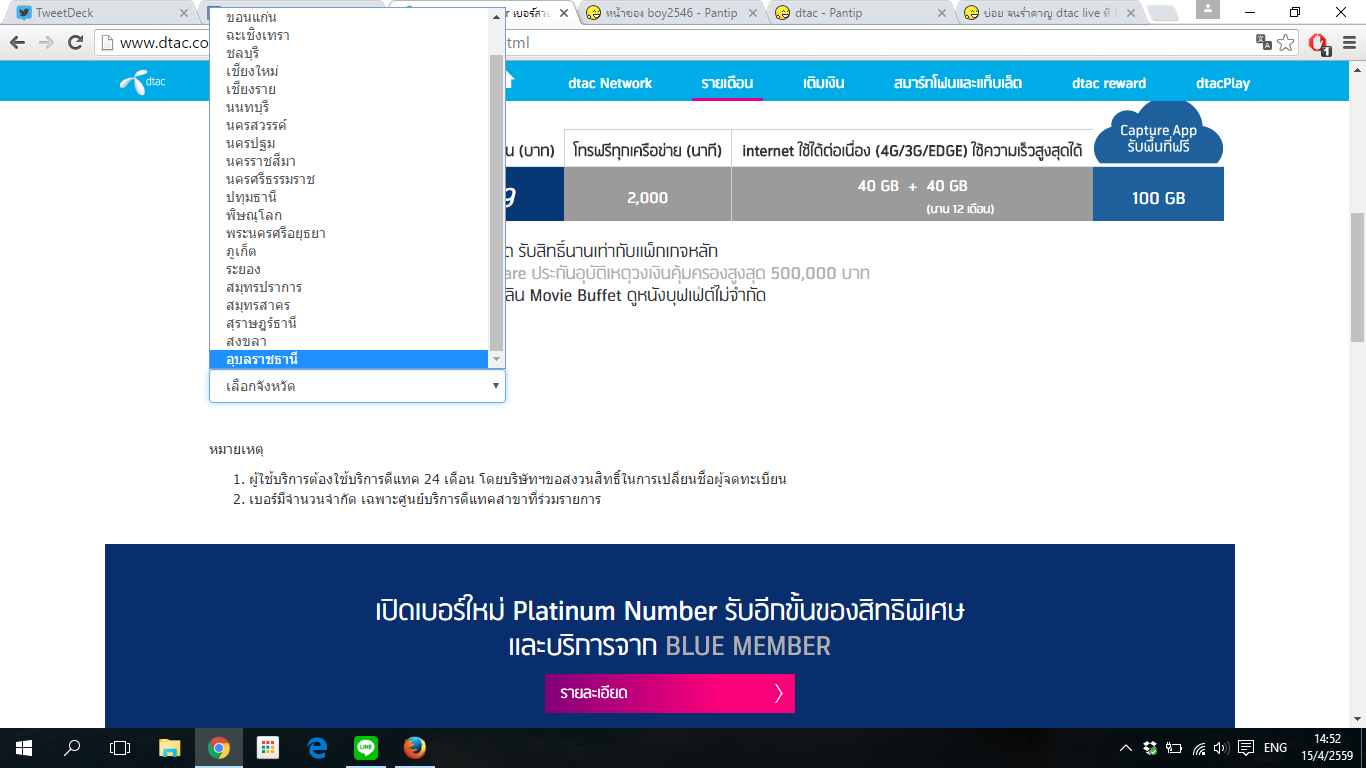The image size is (1366, 768).
Task: Open the dtac Network menu
Action: click(610, 83)
